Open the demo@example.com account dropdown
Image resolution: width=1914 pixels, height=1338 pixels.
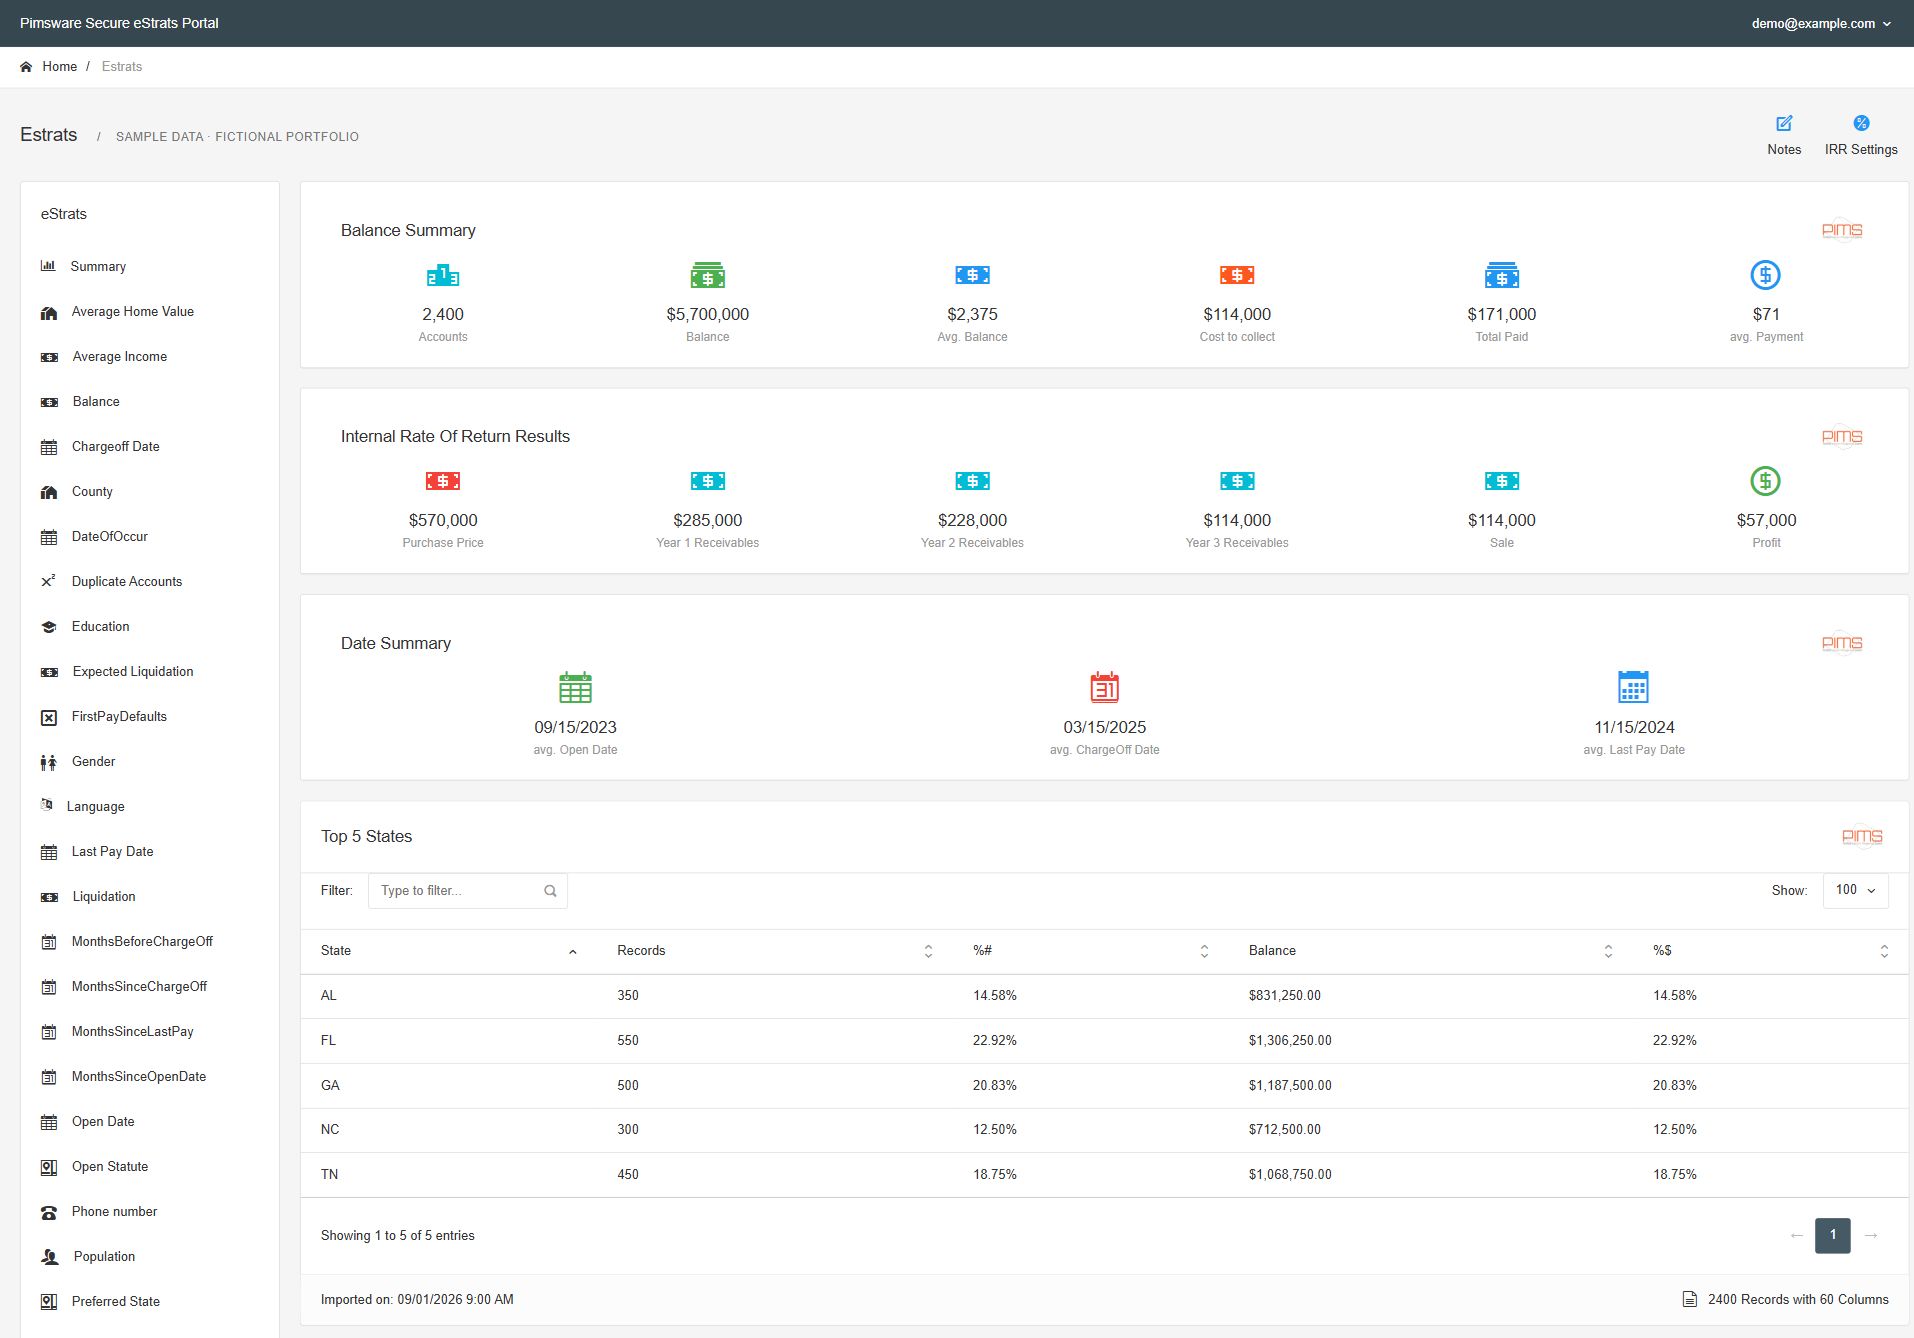(1821, 23)
